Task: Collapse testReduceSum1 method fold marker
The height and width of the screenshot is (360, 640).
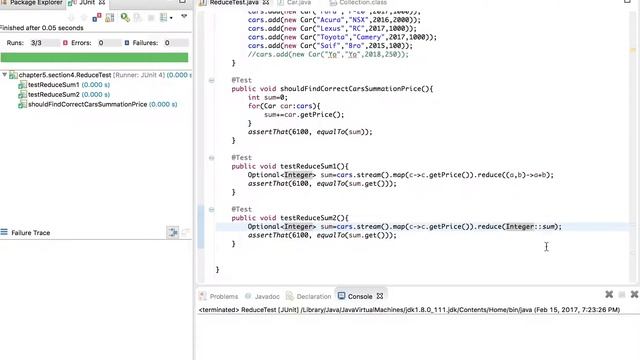Action: [211, 158]
